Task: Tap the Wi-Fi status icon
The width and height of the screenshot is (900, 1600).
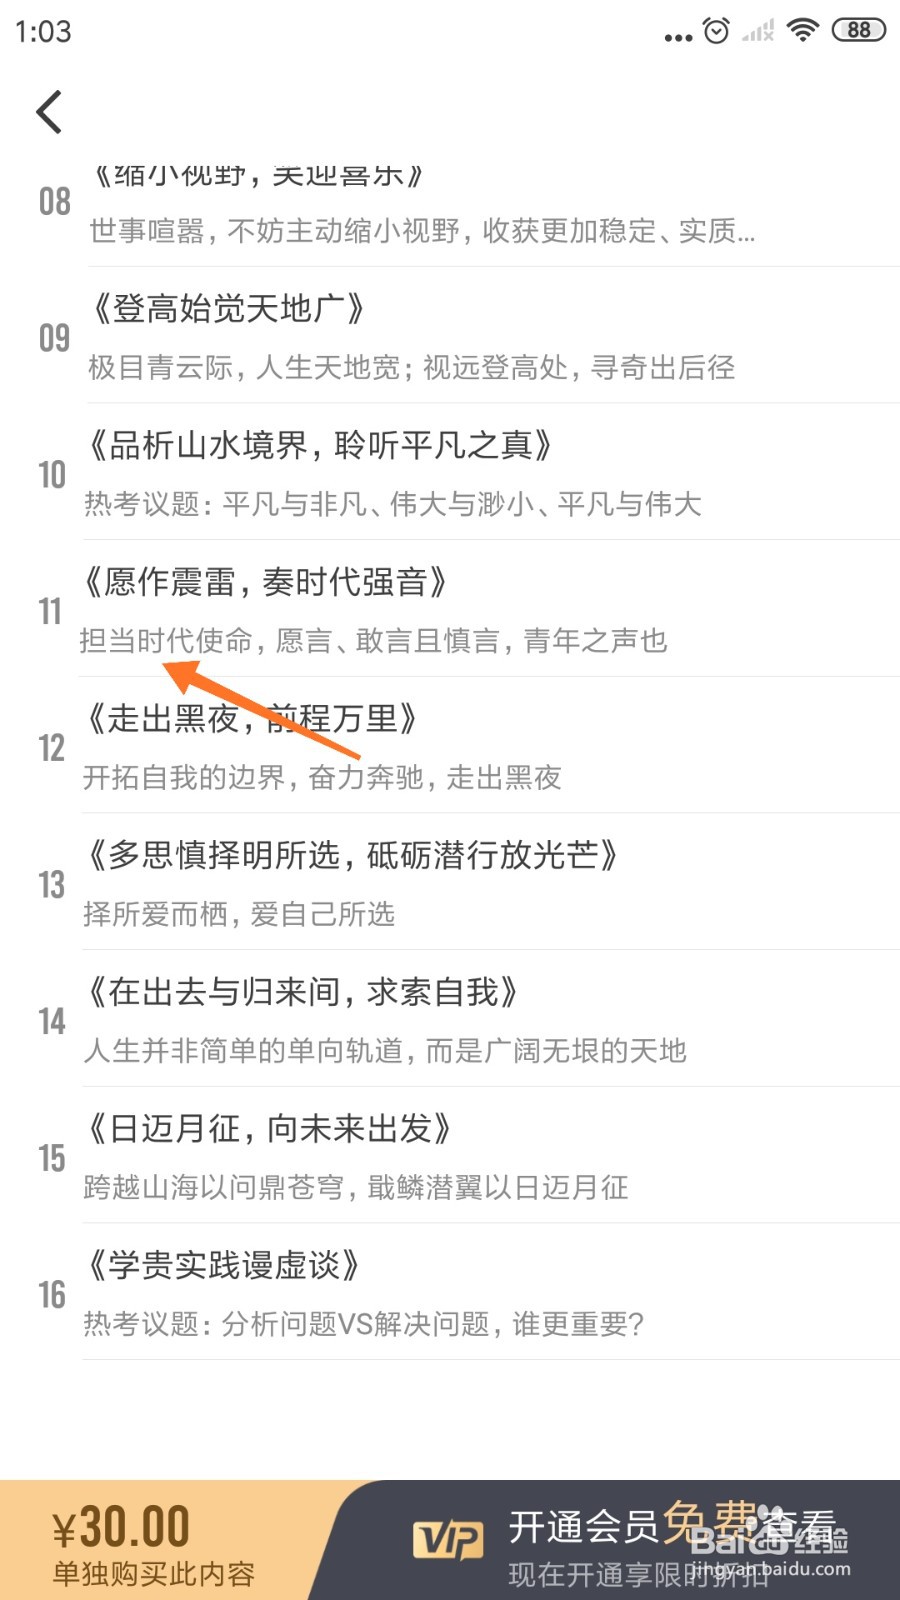Action: click(x=802, y=30)
